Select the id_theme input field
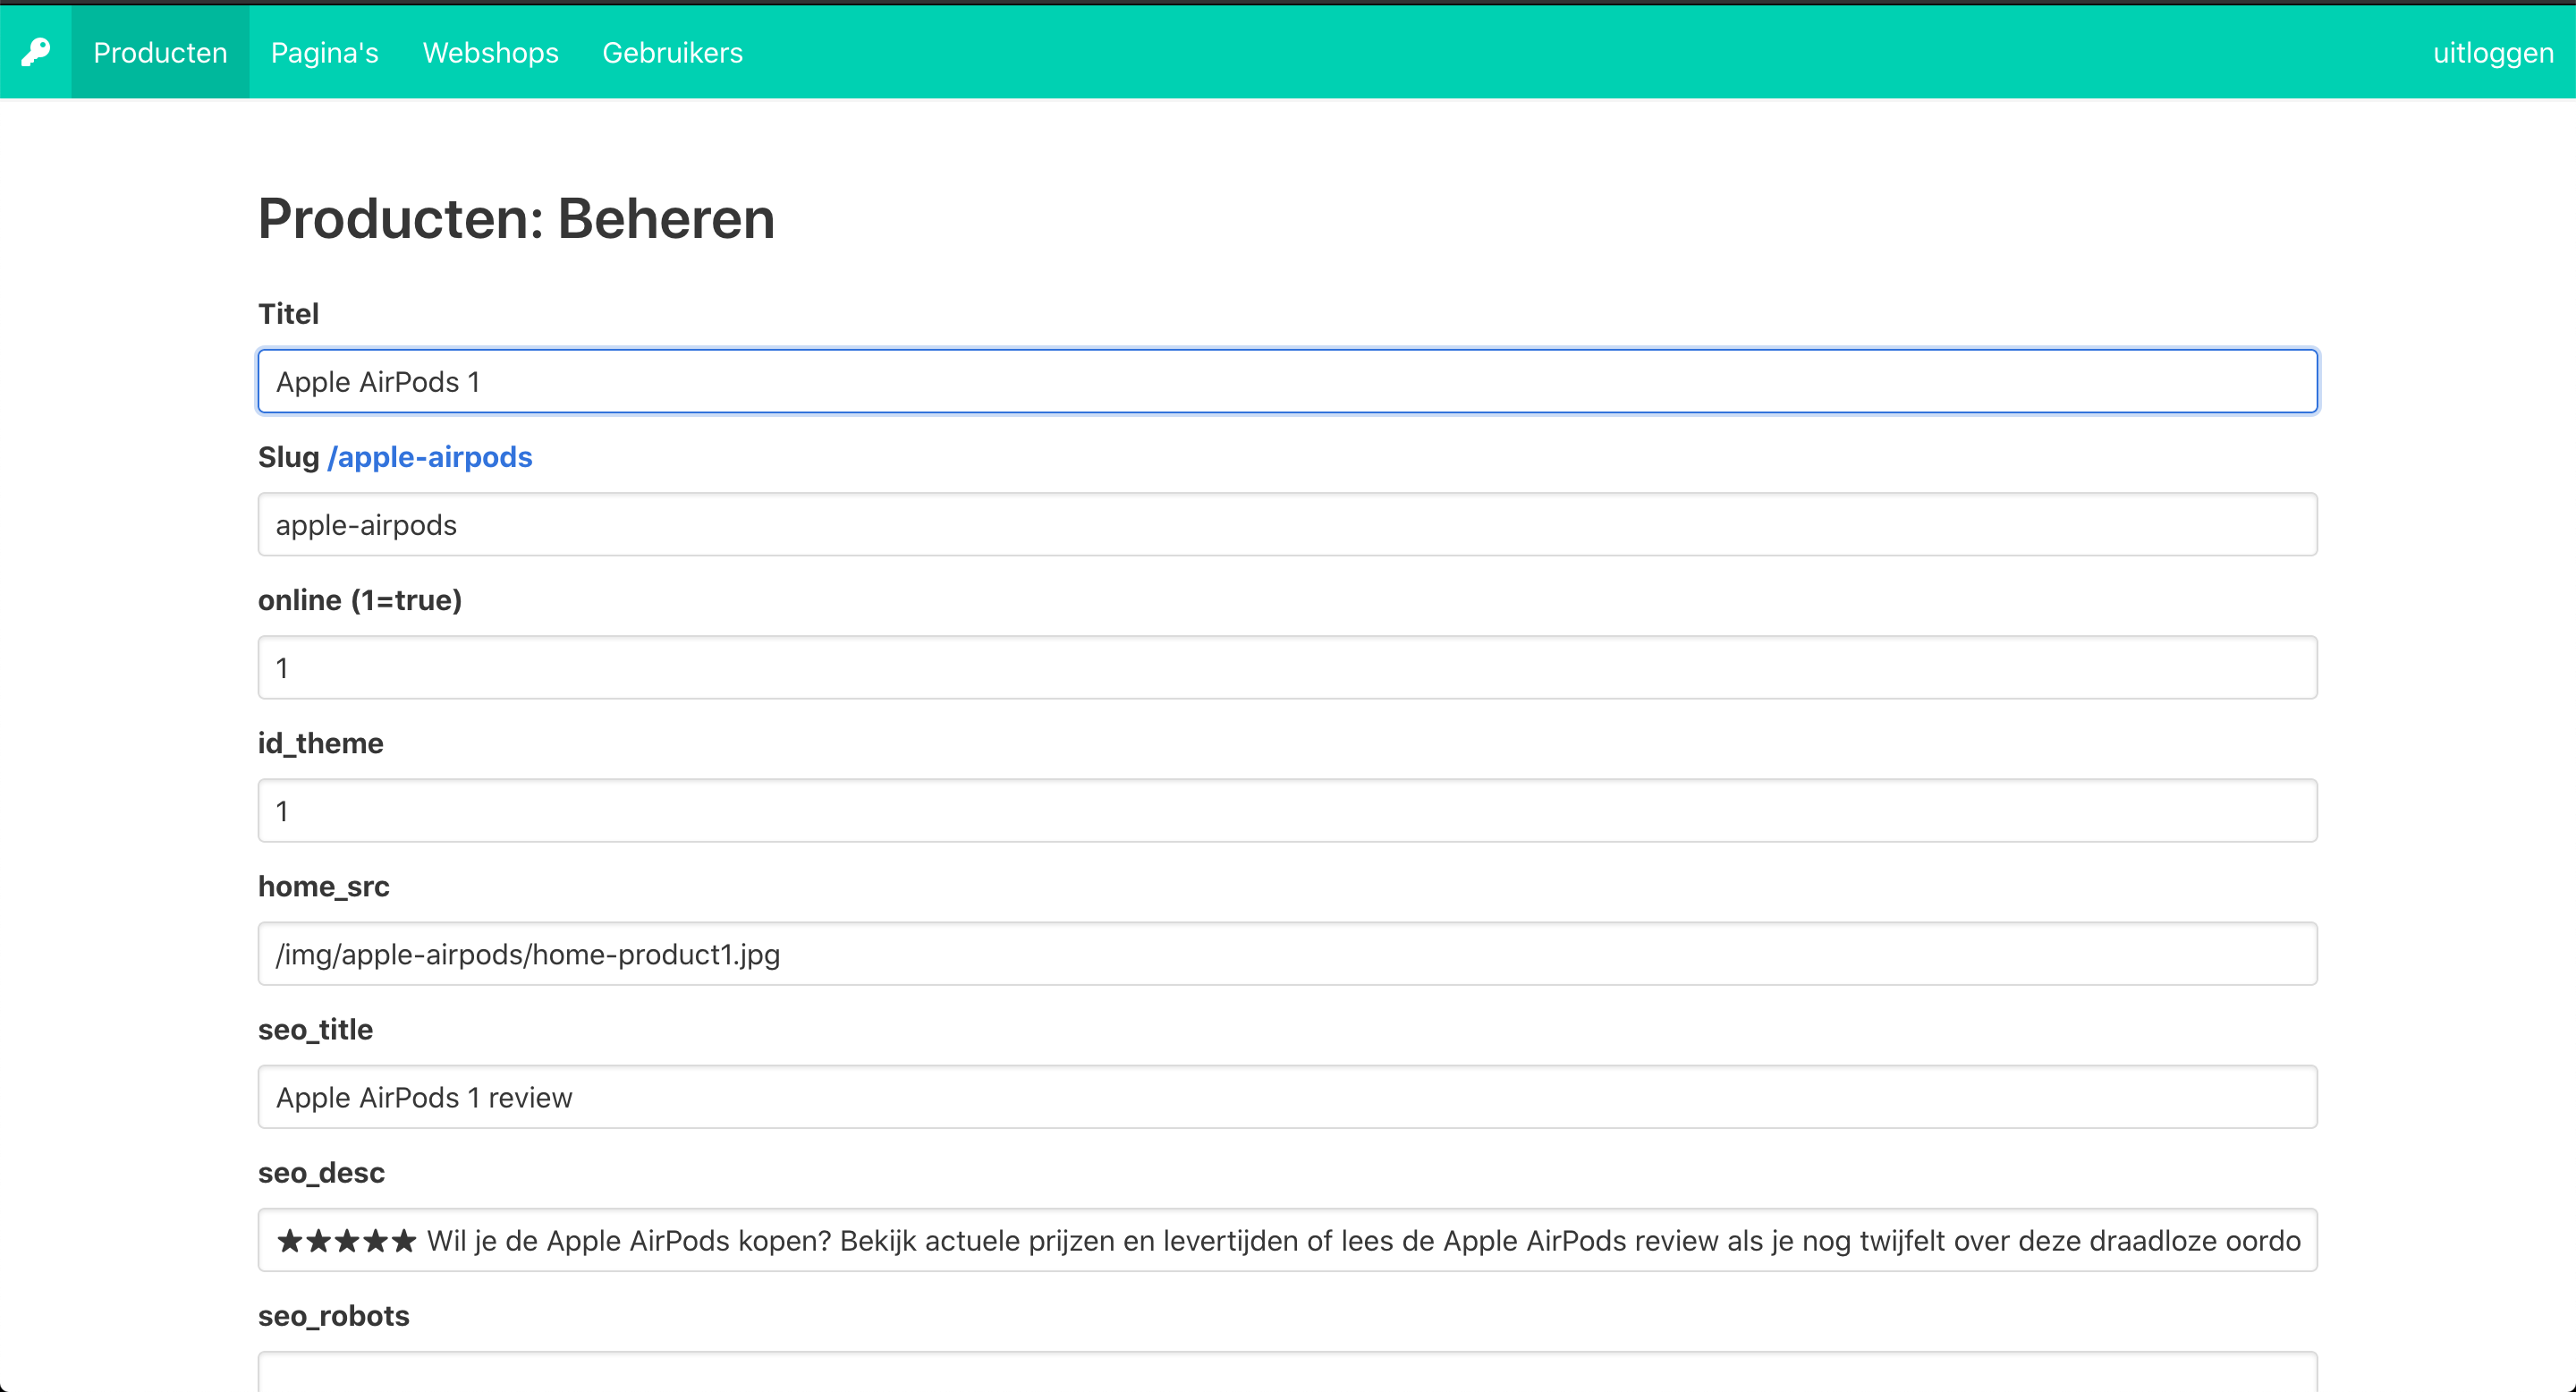The image size is (2576, 1392). [1287, 810]
